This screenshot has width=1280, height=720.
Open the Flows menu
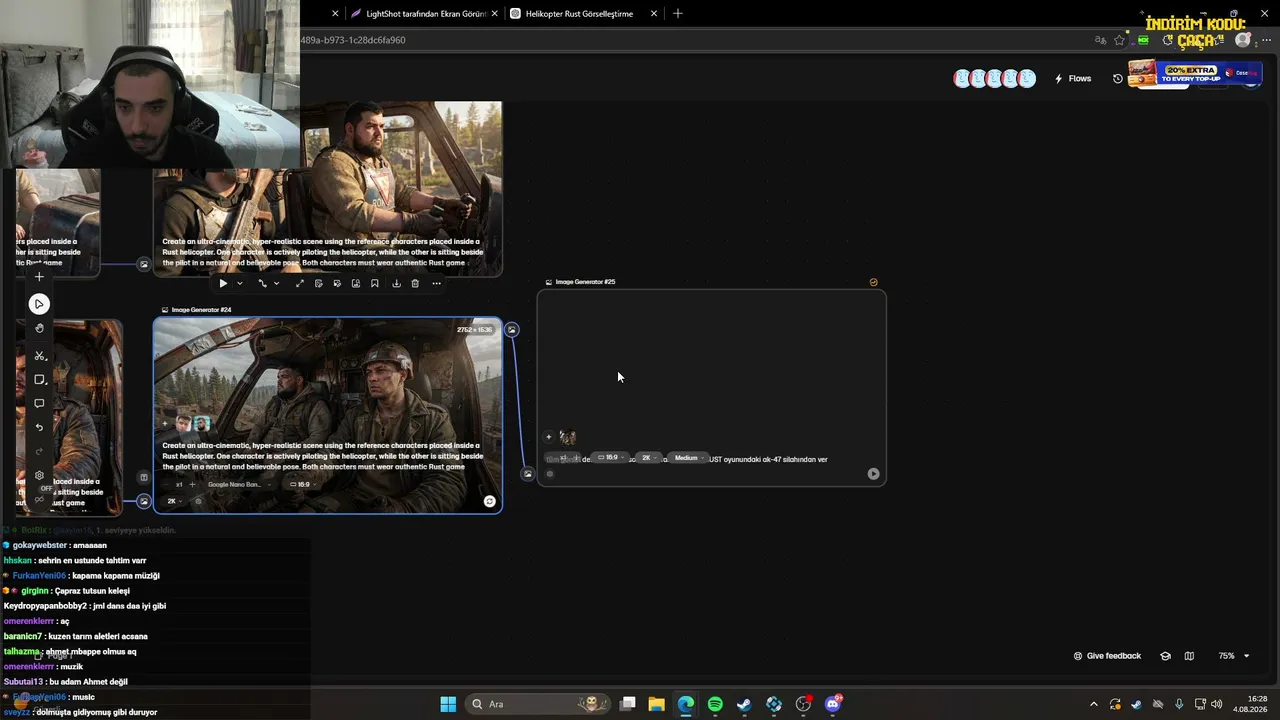(x=1073, y=79)
